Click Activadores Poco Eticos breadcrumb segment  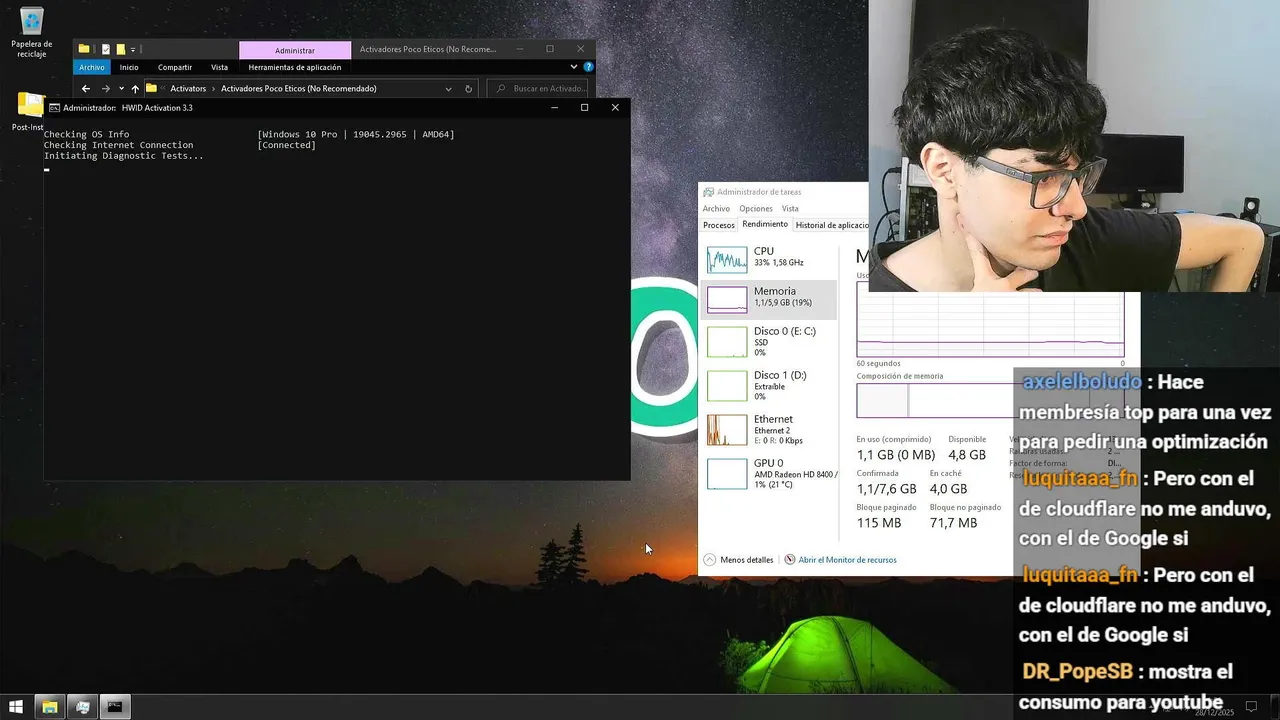(298, 89)
